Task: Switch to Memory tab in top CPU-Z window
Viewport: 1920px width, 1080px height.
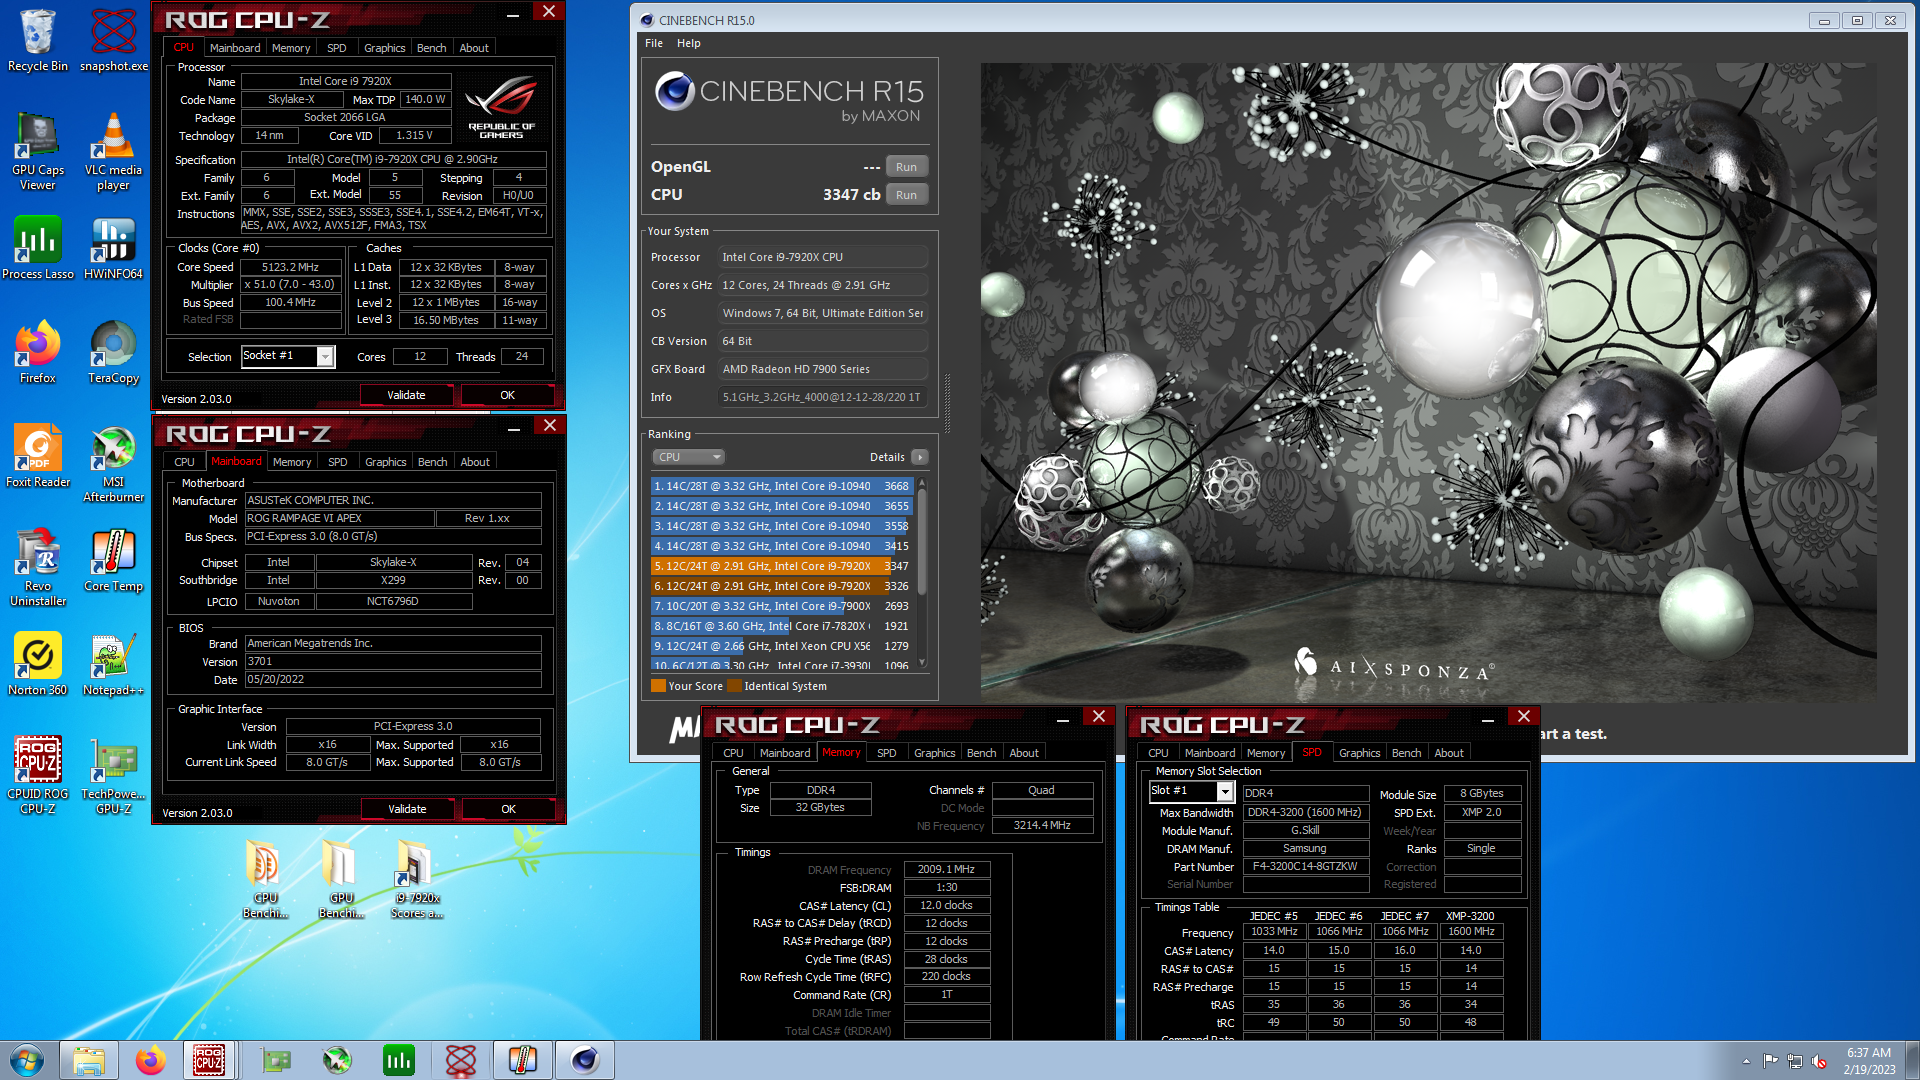Action: click(x=291, y=48)
